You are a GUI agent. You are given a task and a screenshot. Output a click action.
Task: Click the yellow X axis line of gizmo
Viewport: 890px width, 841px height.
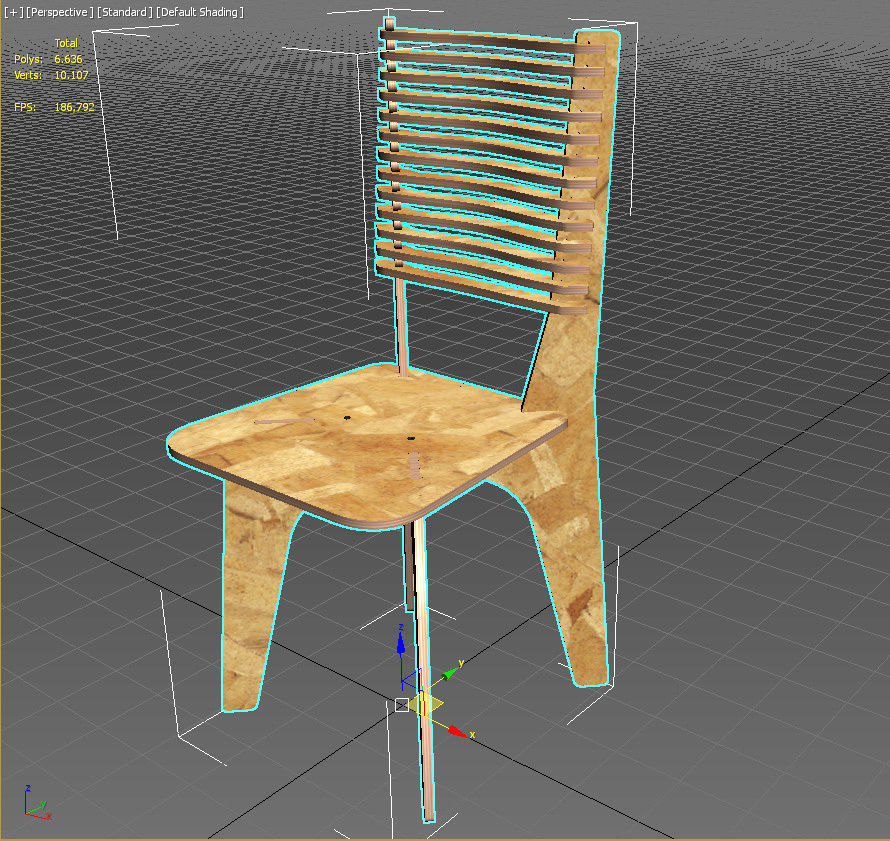tap(440, 725)
